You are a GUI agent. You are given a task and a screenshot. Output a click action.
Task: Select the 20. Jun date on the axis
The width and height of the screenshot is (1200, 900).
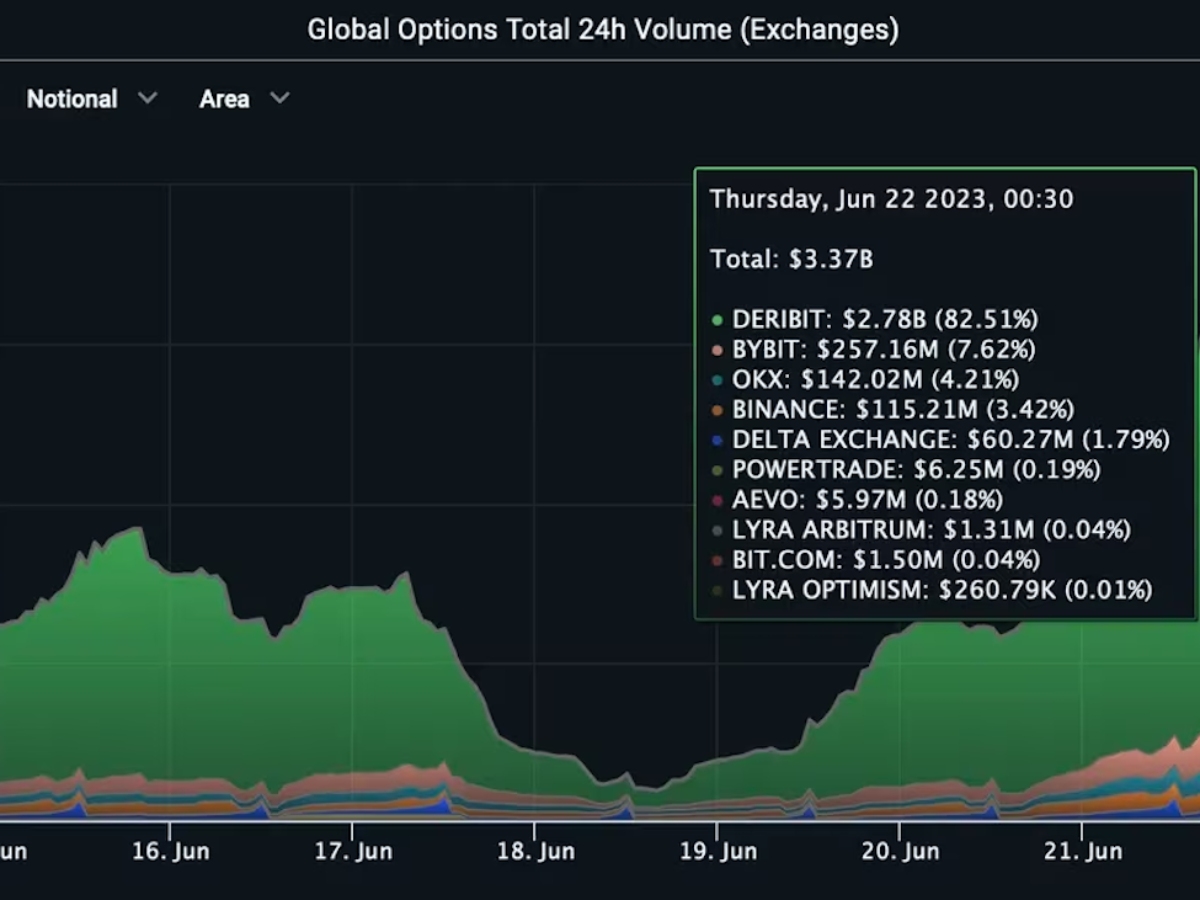coord(898,852)
